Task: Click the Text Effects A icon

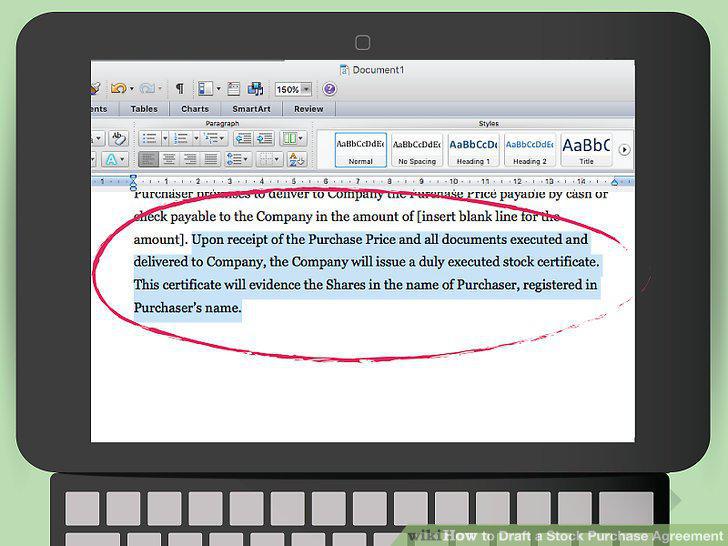Action: [x=111, y=160]
